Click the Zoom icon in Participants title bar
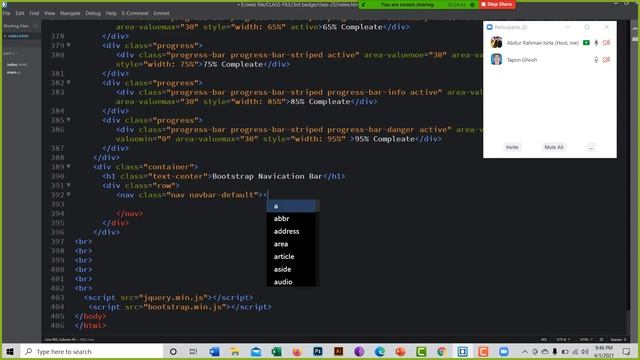 tap(489, 27)
